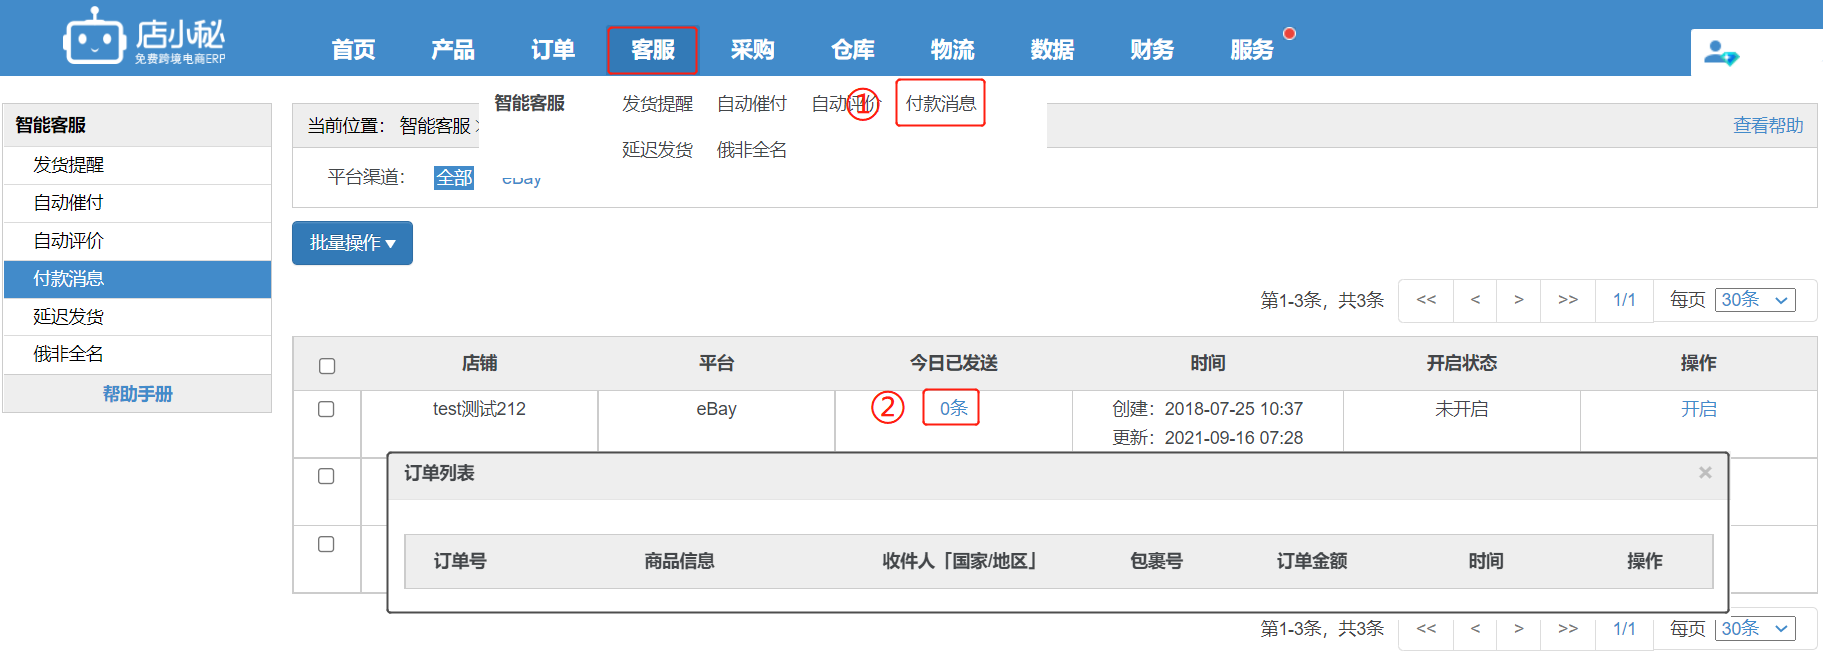Click 开启 link for test测试212
Image resolution: width=1823 pixels, height=654 pixels.
(x=1698, y=409)
